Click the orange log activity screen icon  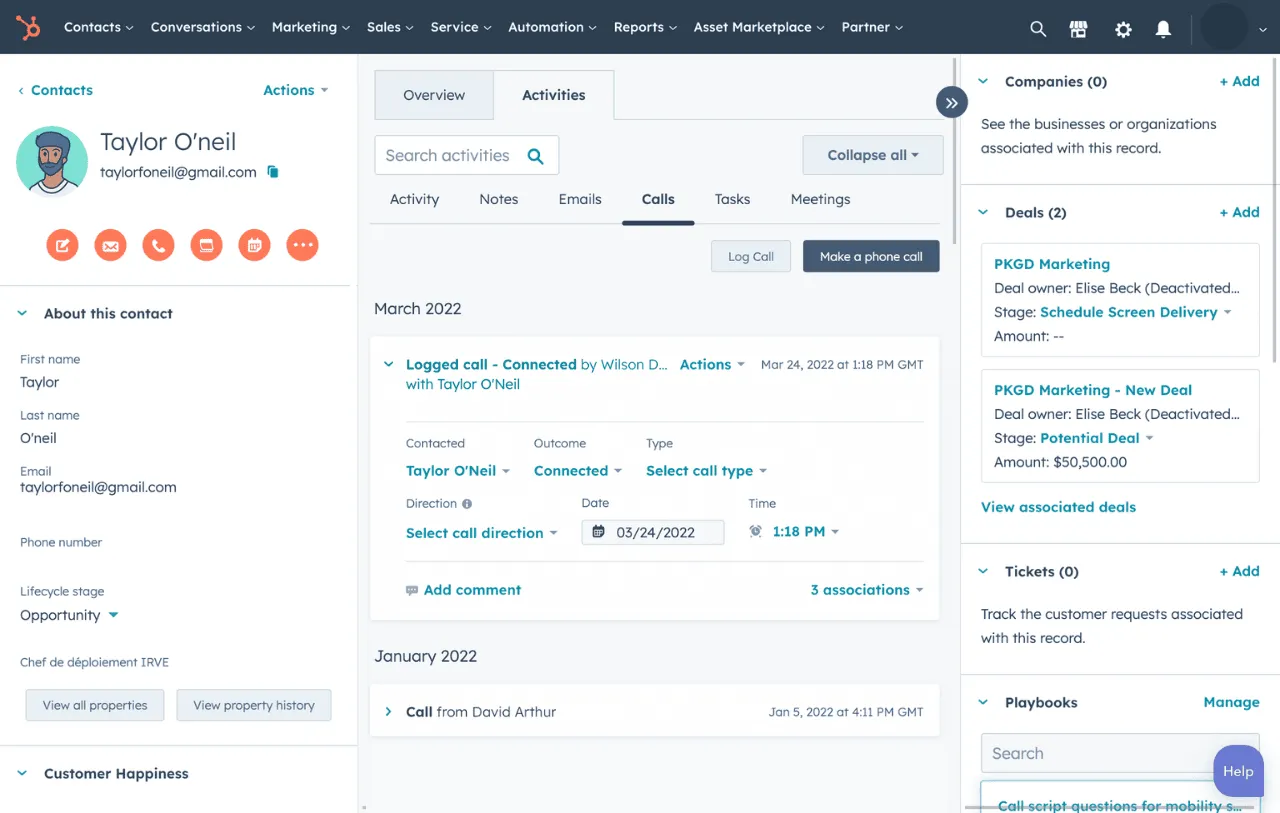coord(206,245)
